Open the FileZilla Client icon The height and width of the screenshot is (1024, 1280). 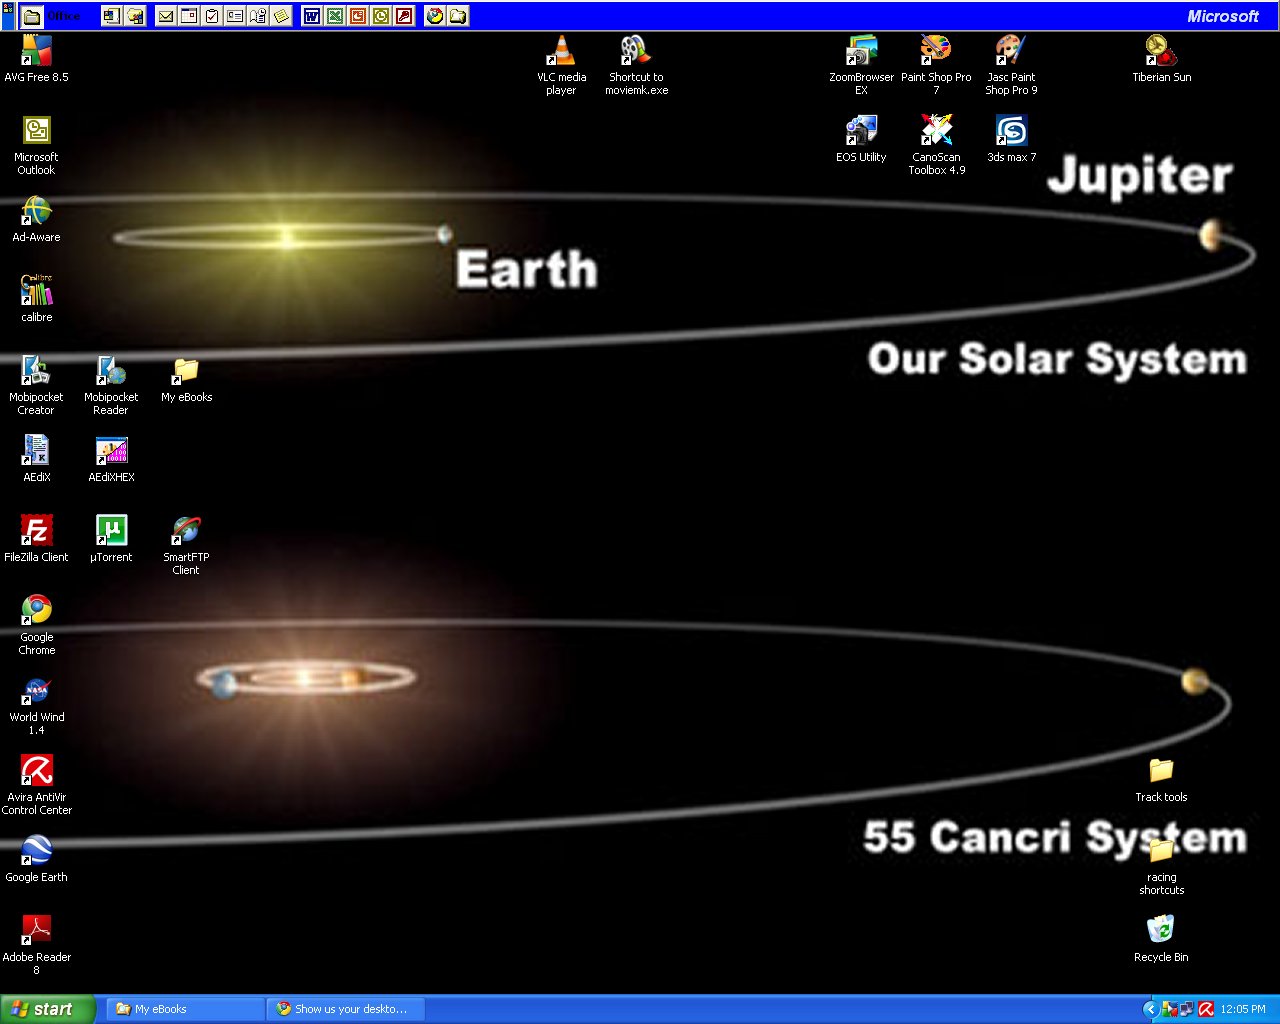point(37,531)
